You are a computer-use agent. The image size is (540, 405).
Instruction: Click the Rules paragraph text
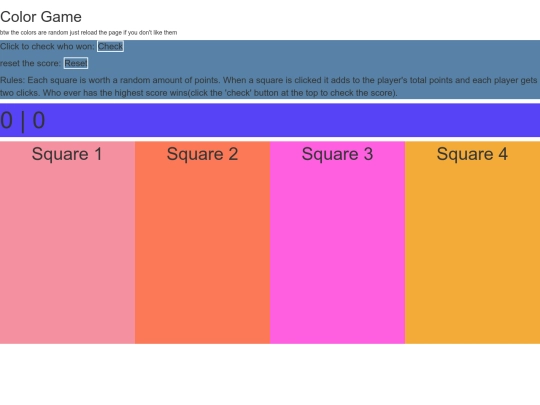click(269, 86)
